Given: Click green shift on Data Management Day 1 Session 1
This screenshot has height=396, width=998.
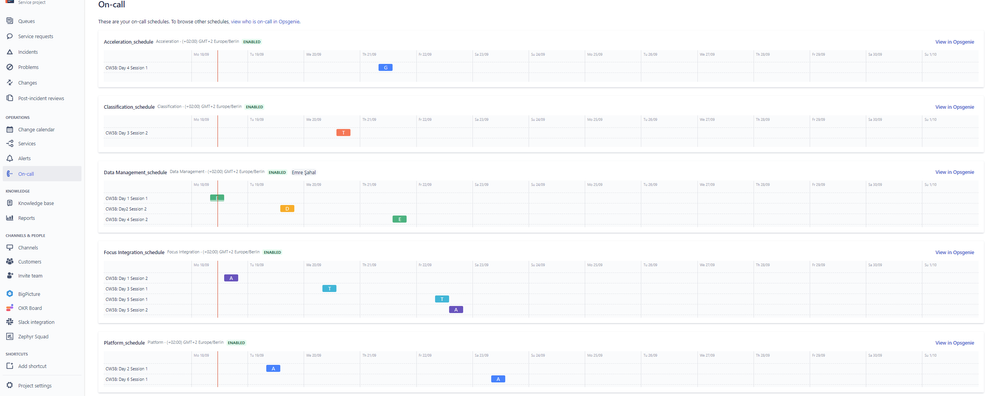Looking at the screenshot, I should pos(217,198).
